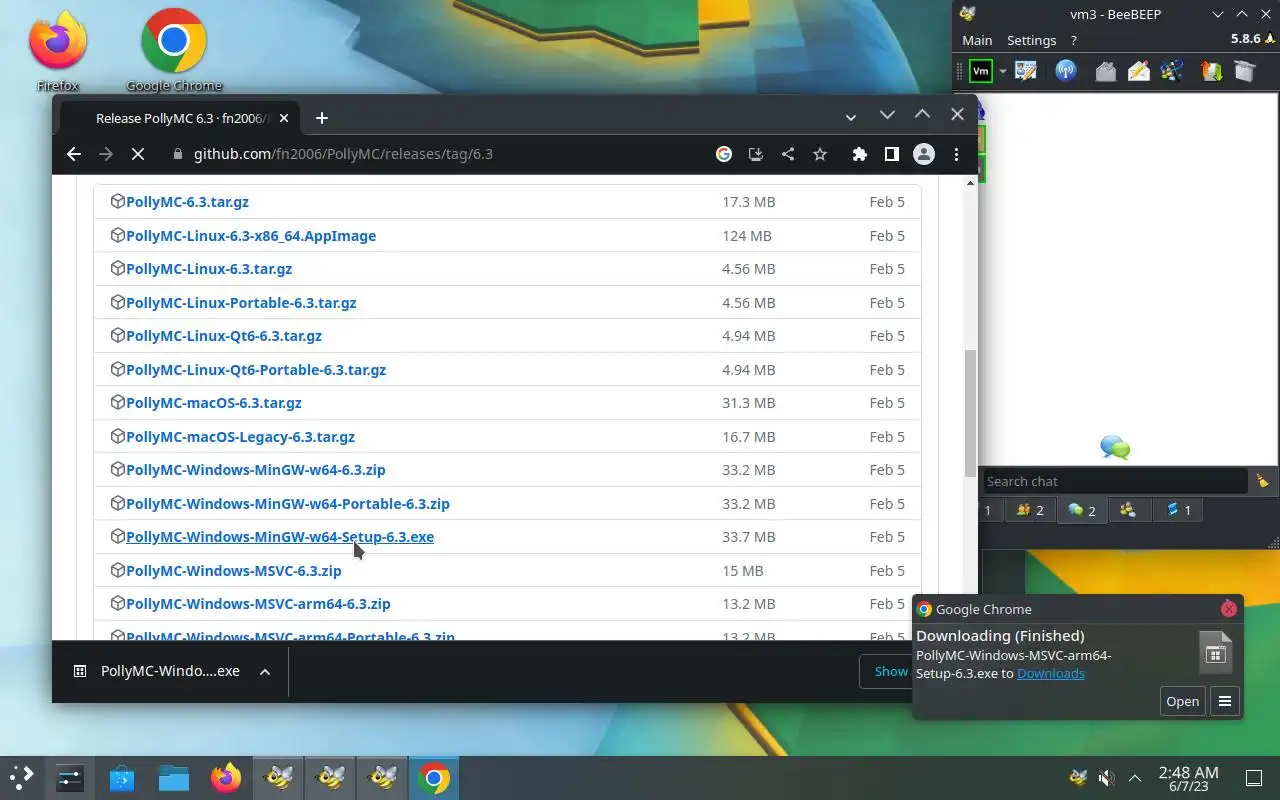Click the Search chat field
Screen dimensions: 1280x800
[1115, 481]
